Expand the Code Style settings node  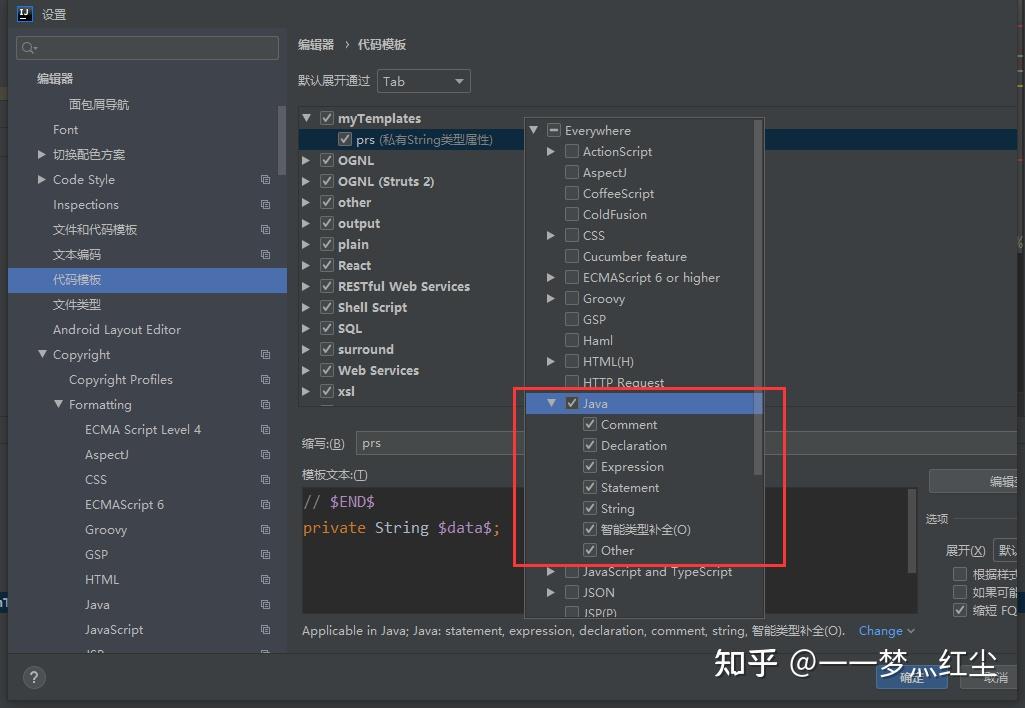coord(42,179)
